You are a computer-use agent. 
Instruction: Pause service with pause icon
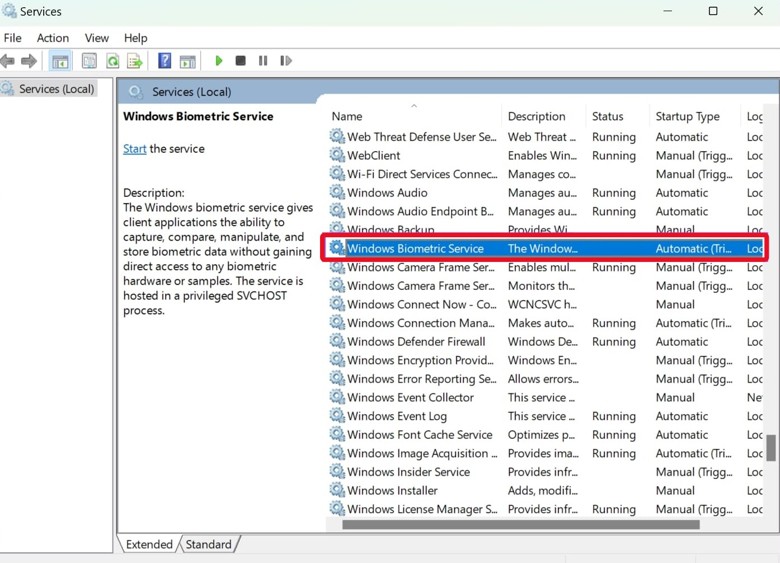tap(263, 61)
